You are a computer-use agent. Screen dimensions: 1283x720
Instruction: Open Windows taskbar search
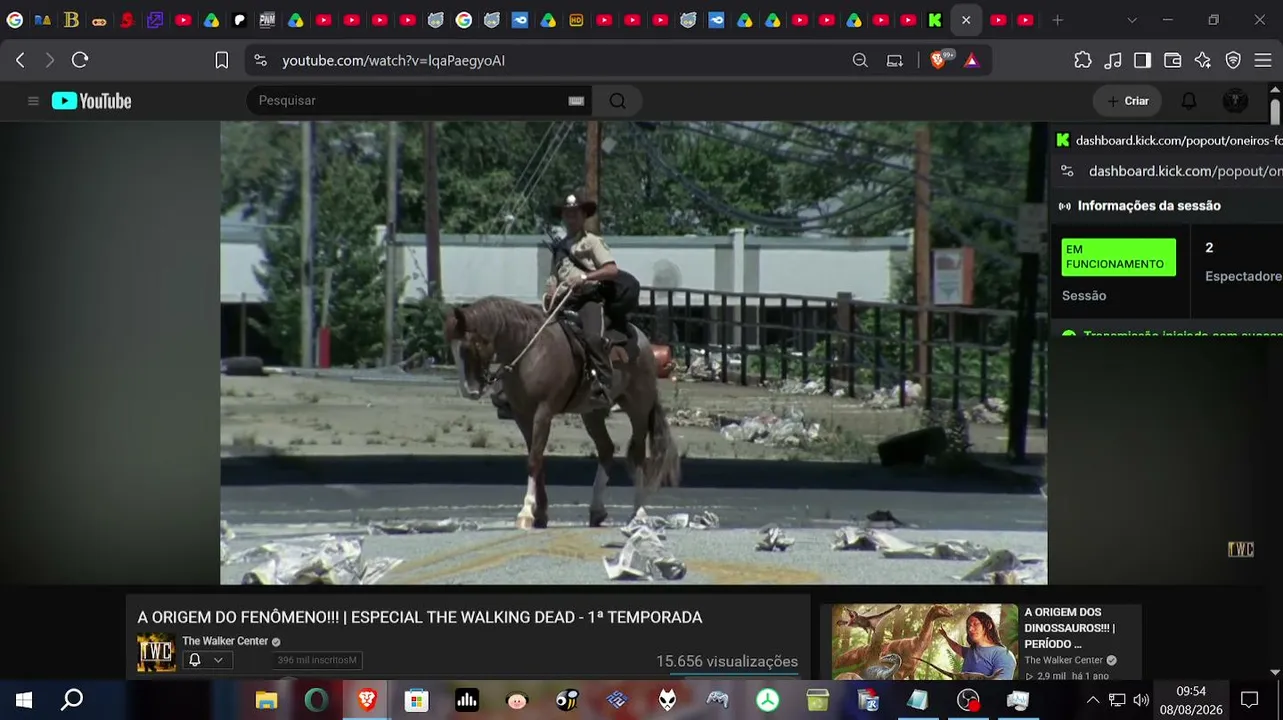click(72, 700)
